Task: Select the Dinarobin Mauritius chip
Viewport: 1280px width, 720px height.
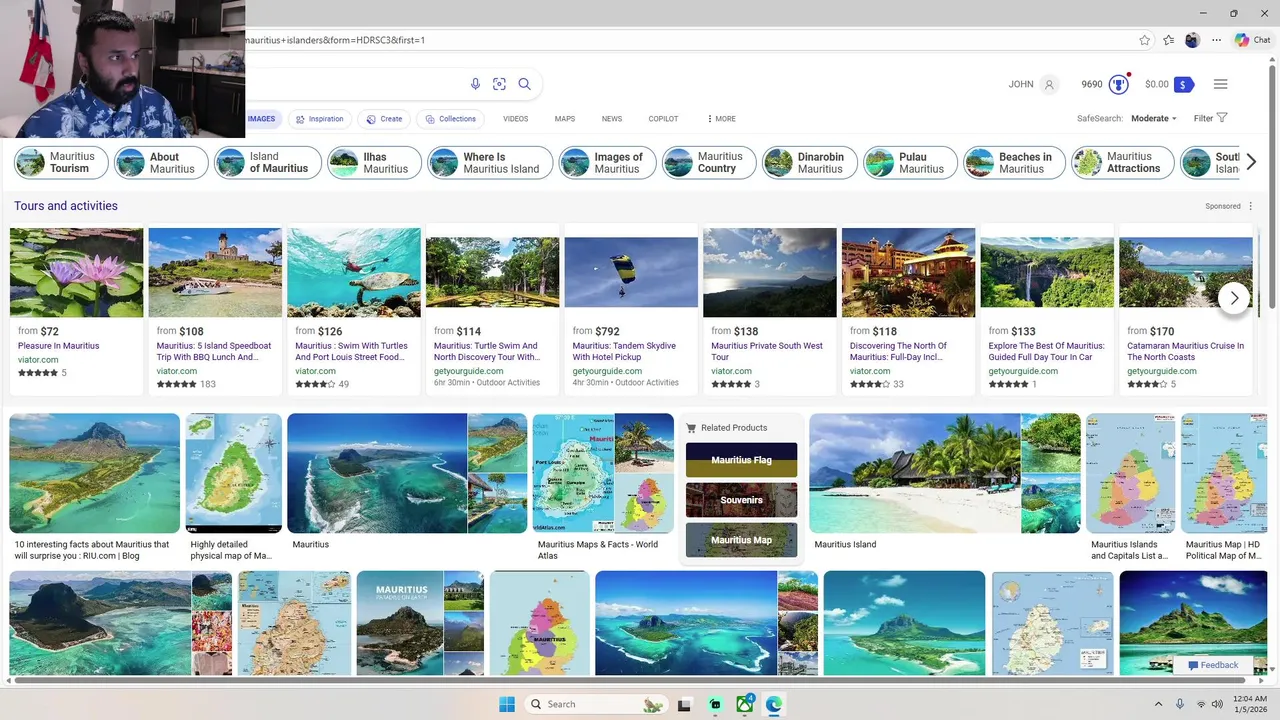Action: point(810,162)
